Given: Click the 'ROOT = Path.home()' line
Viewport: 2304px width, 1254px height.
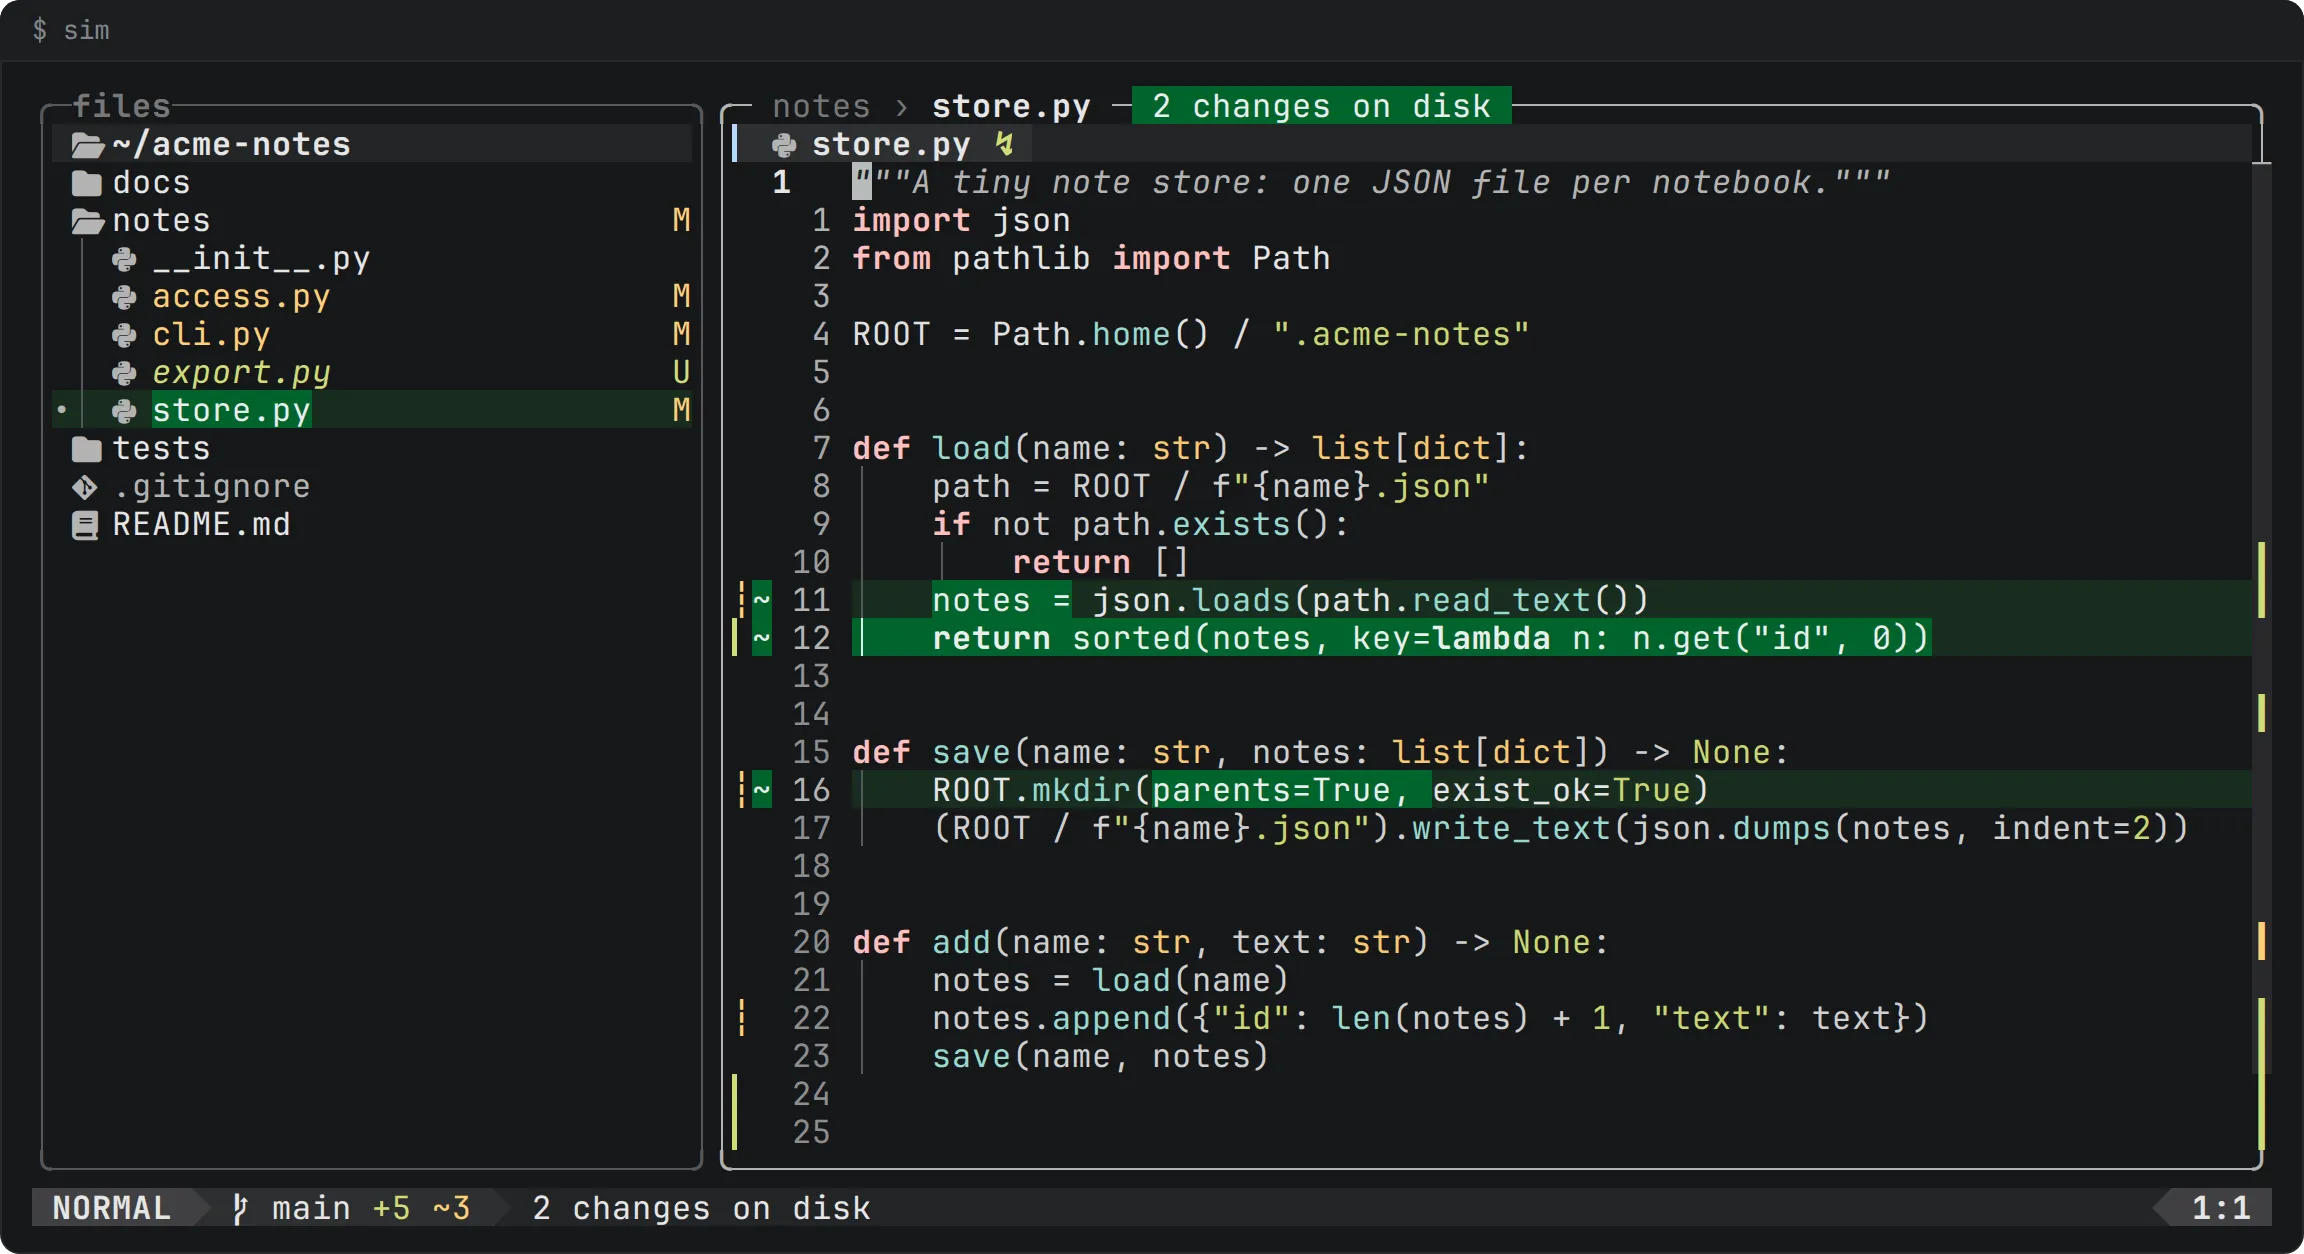Looking at the screenshot, I should point(1191,334).
